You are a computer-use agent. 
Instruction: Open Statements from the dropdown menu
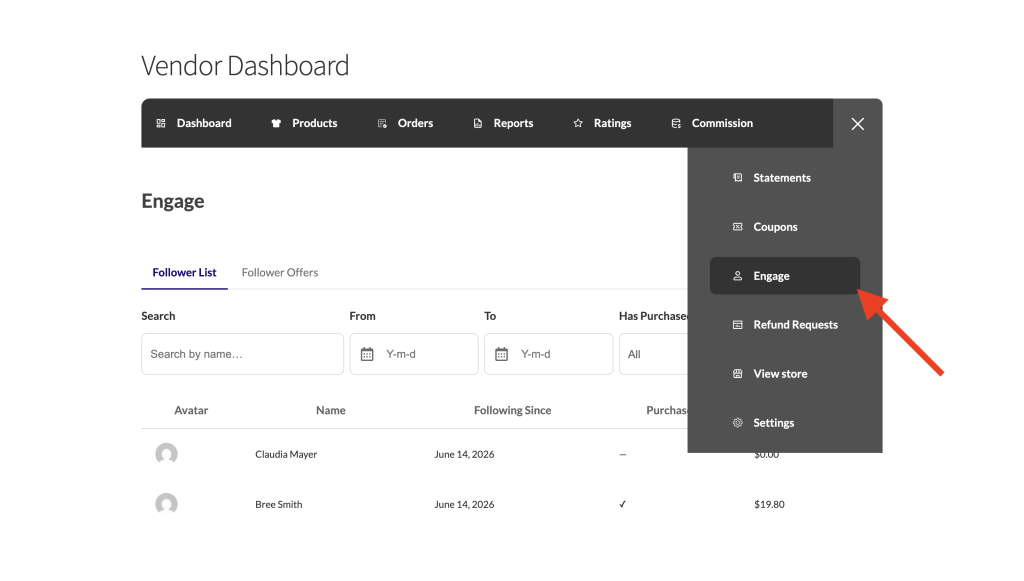[x=785, y=178]
